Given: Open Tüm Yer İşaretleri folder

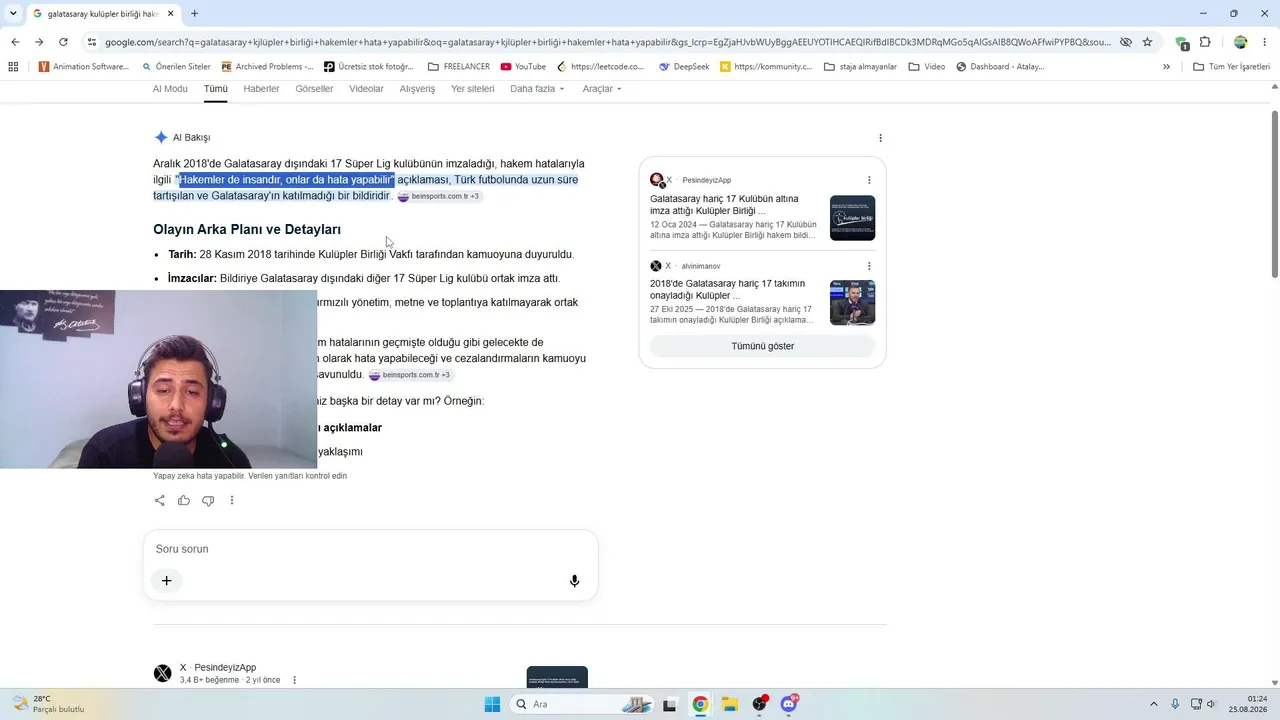Looking at the screenshot, I should [1232, 67].
